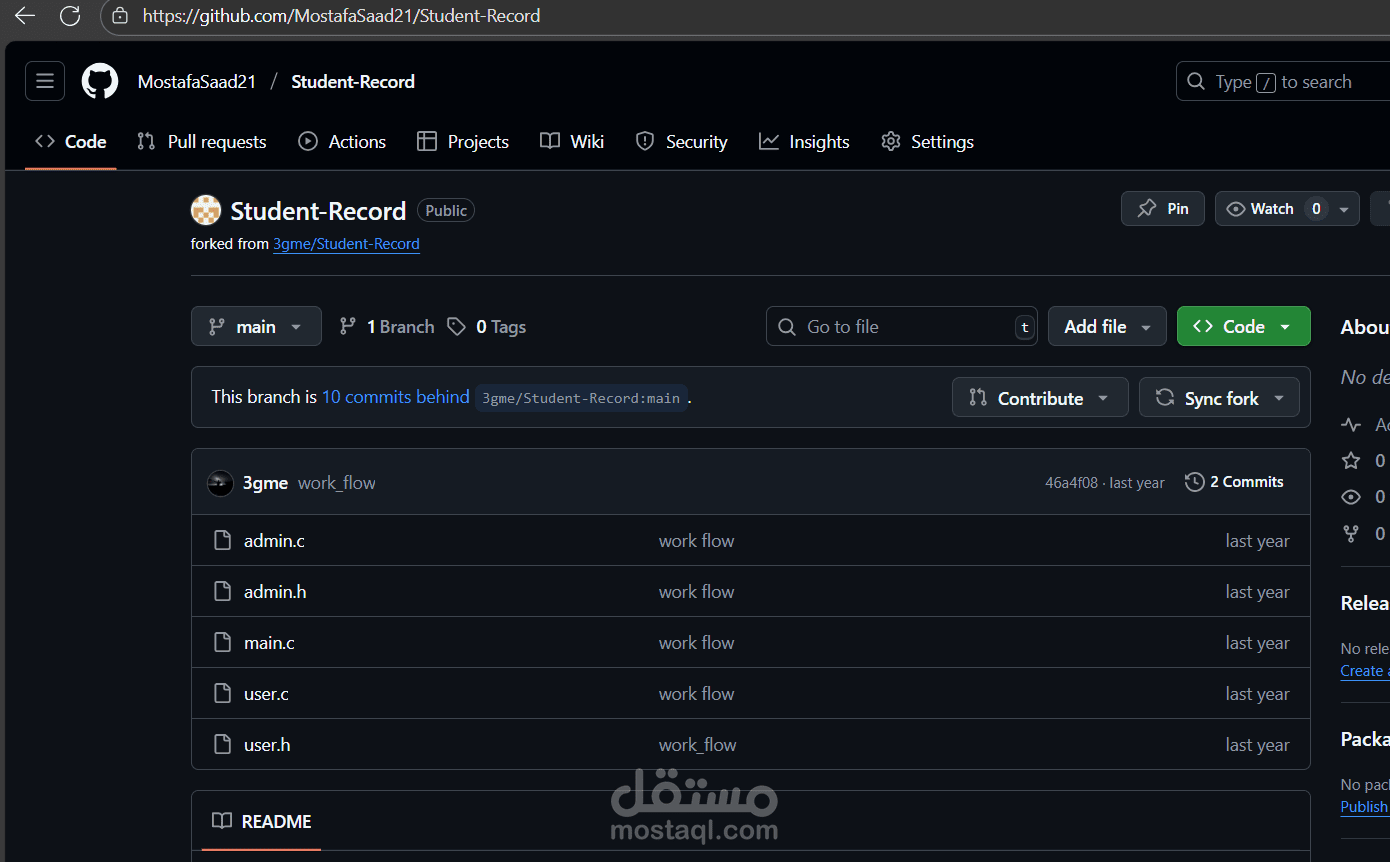1390x862 pixels.
Task: Click the Student-Record breadcrumb link
Action: tap(353, 82)
